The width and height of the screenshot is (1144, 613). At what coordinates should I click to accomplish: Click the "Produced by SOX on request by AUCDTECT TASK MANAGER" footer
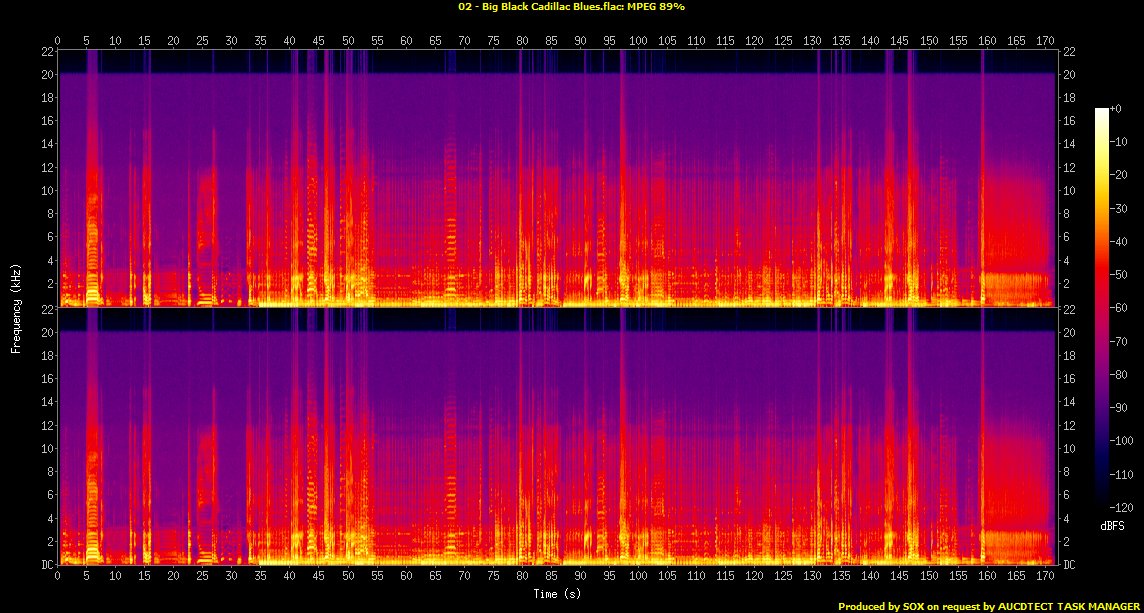click(x=989, y=606)
